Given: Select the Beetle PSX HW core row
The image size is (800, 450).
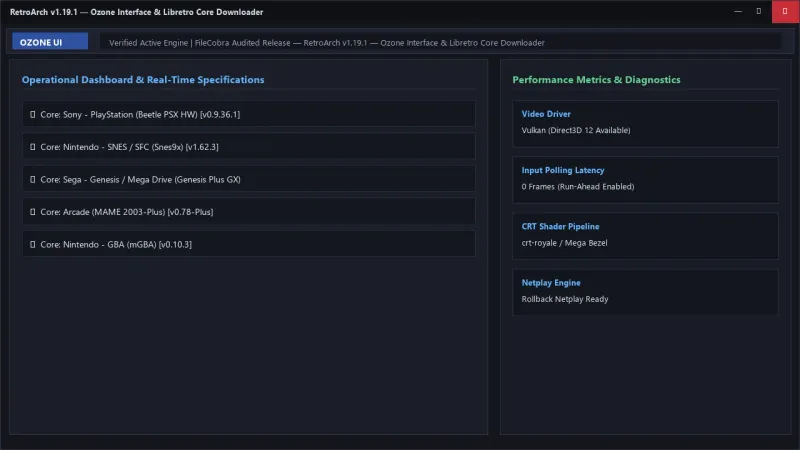Looking at the screenshot, I should click(249, 114).
